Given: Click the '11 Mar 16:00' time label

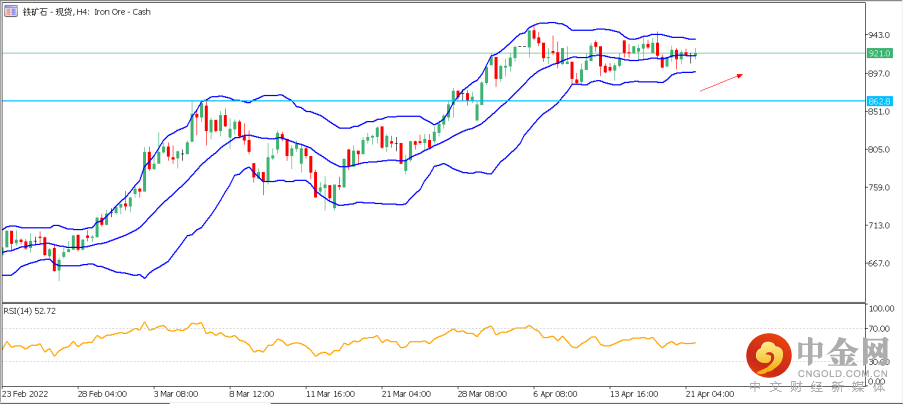Looking at the screenshot, I should (329, 395).
